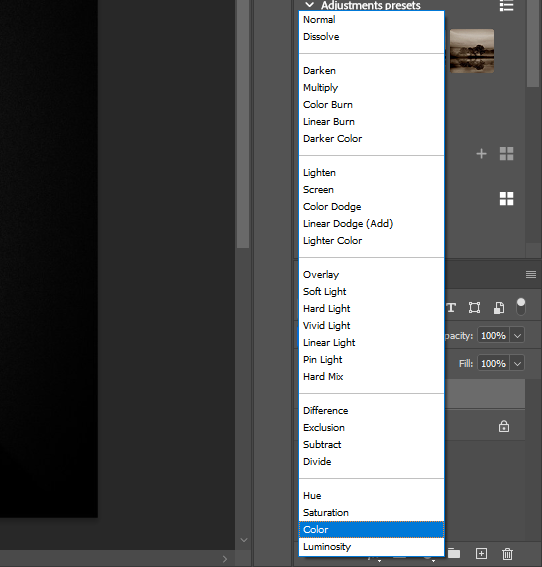Click the white grid view icon

[x=506, y=199]
